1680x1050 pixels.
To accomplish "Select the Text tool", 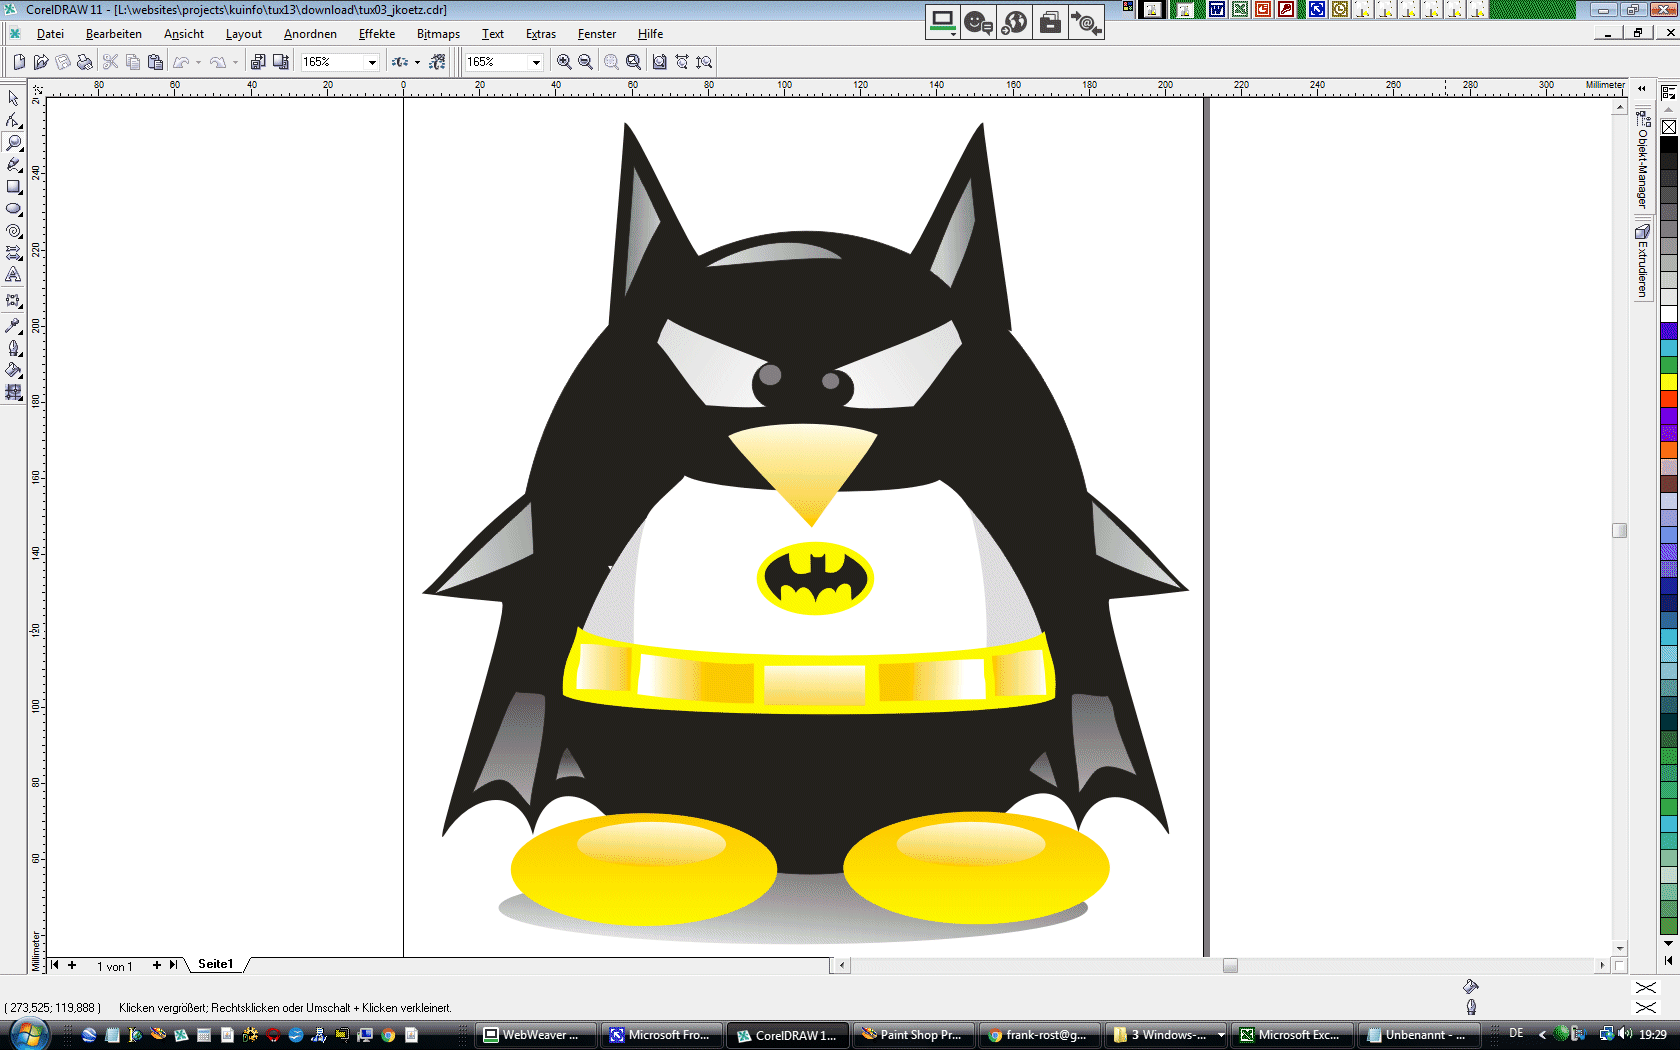I will tap(13, 274).
